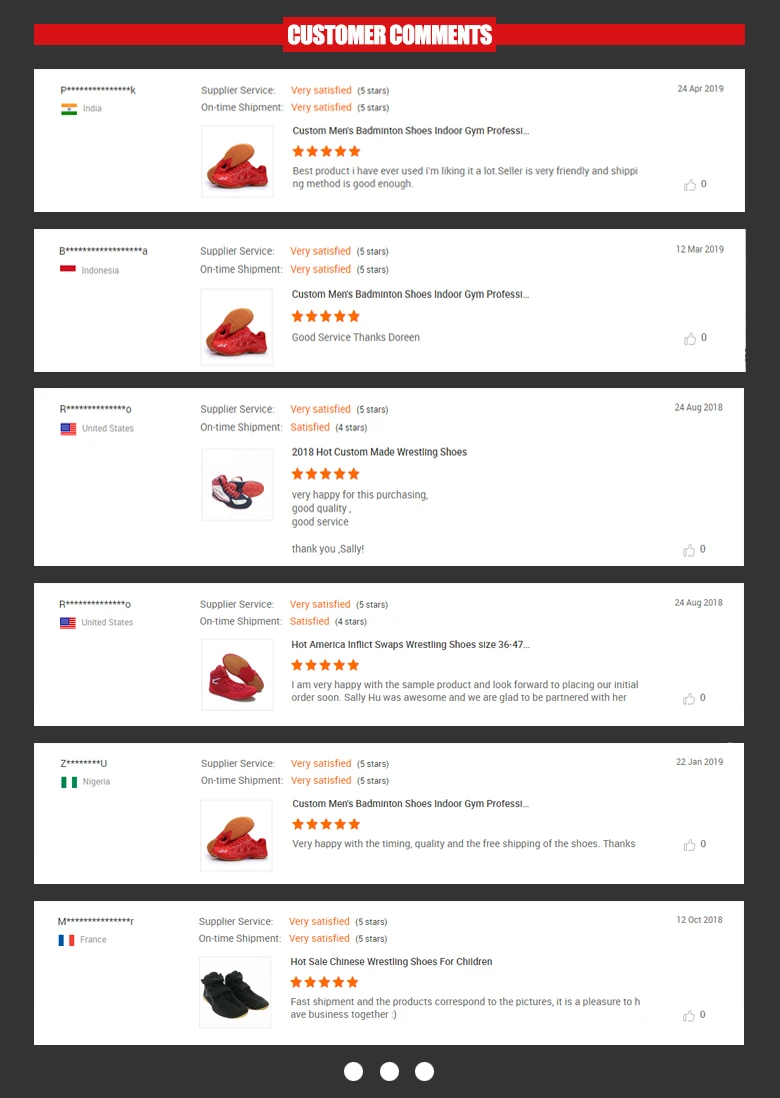Image resolution: width=780 pixels, height=1098 pixels.
Task: Click thumbs-up on the Indonesia review
Action: pyautogui.click(x=690, y=339)
